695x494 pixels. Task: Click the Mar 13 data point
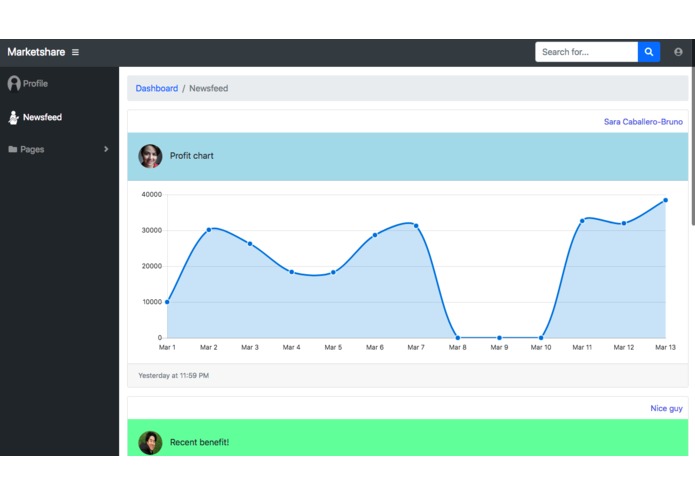click(665, 200)
